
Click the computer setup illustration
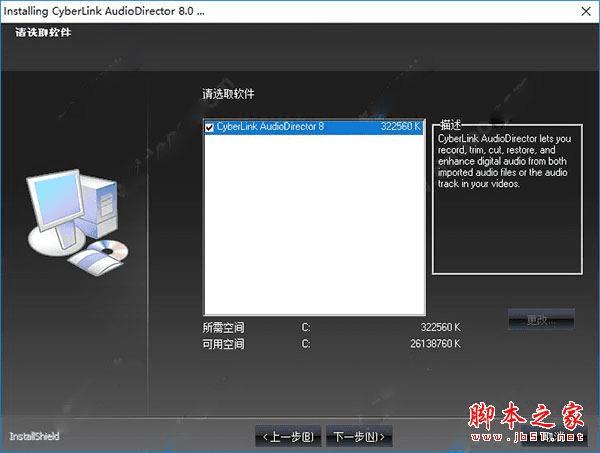[77, 222]
